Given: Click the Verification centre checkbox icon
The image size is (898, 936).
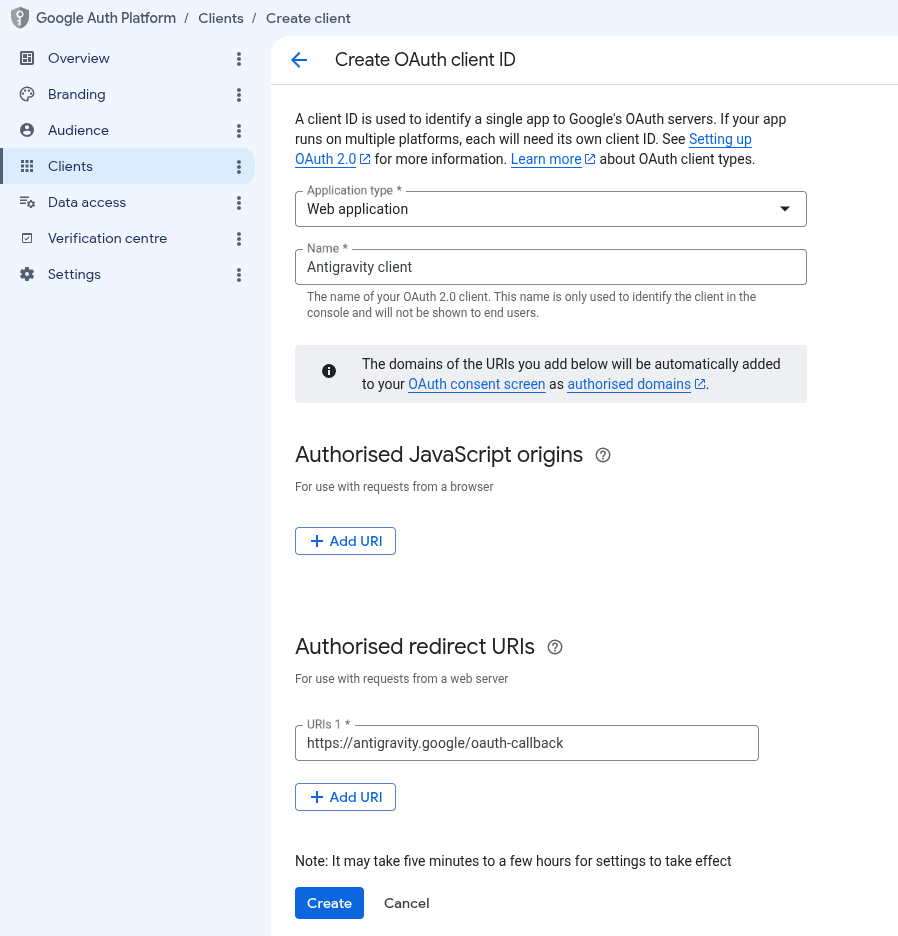Looking at the screenshot, I should click(27, 238).
